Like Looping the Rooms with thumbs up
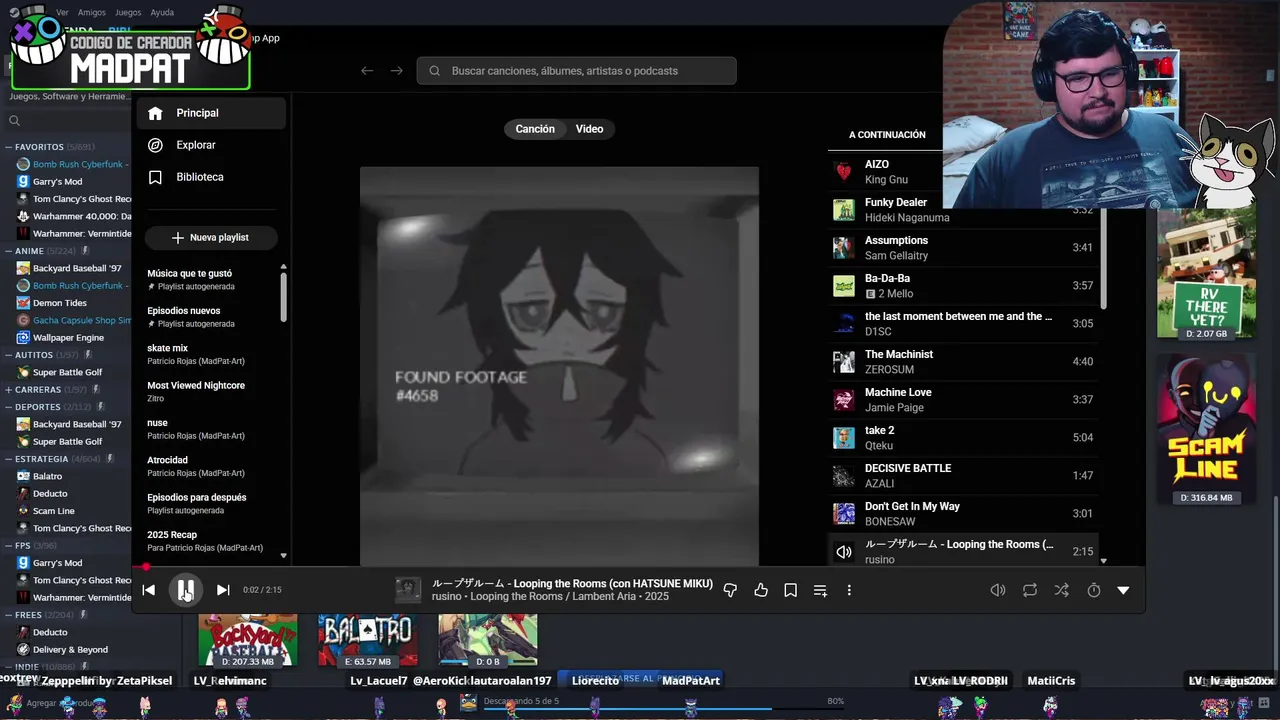Screen dimensions: 1280x720 [761, 590]
